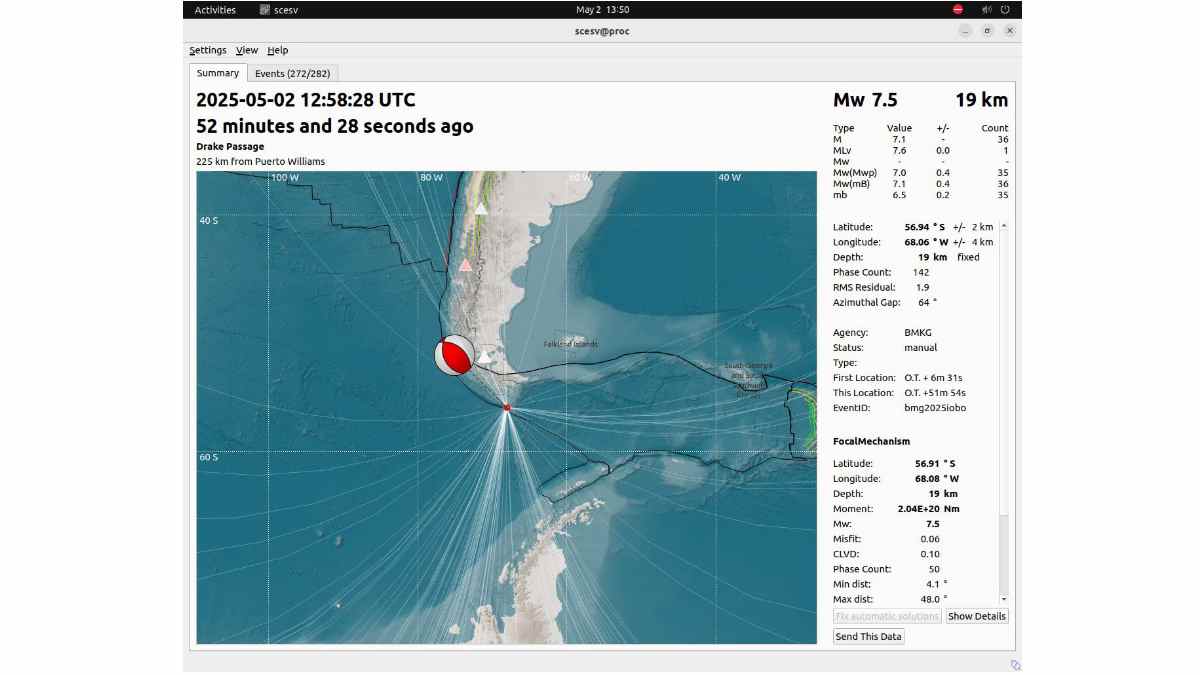The height and width of the screenshot is (675, 1200).
Task: Click the Misfit value 0.06
Action: coord(930,539)
